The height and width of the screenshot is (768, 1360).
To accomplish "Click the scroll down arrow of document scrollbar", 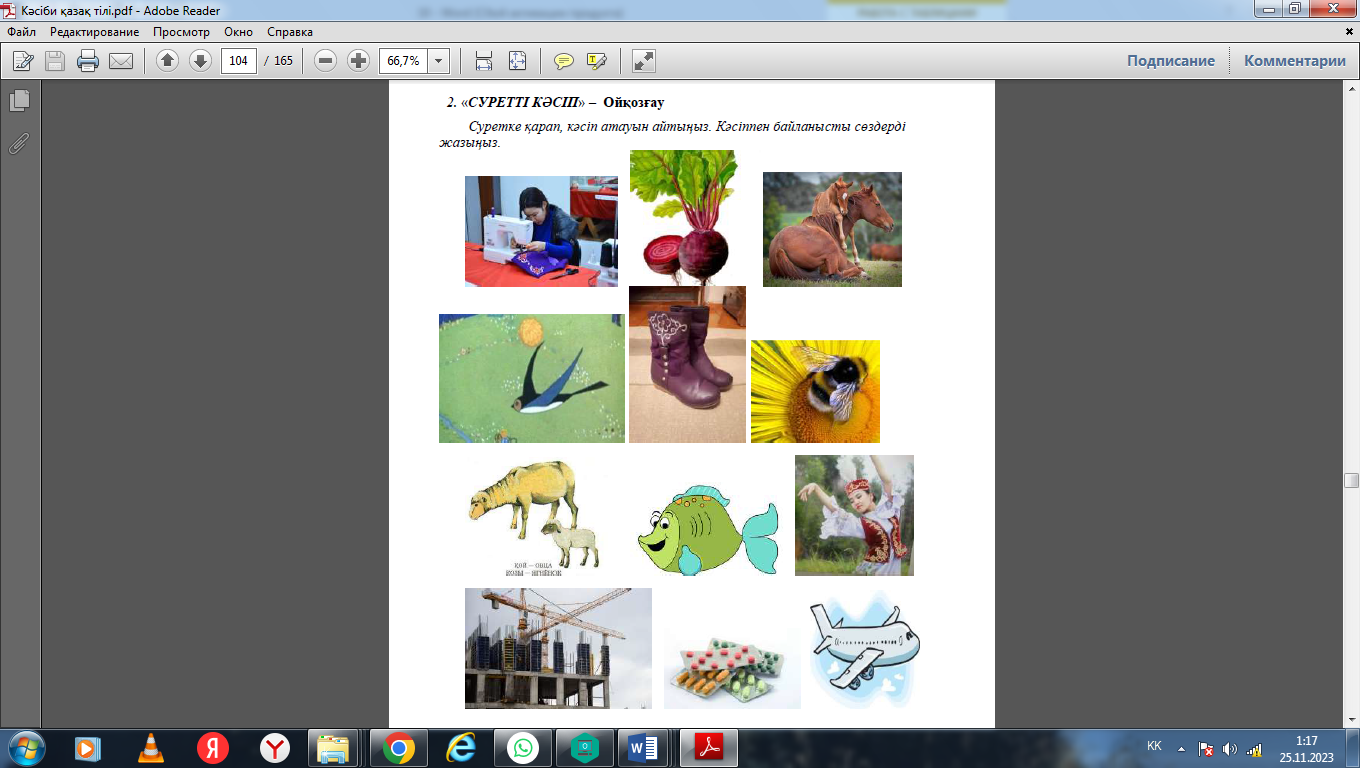I will pyautogui.click(x=1351, y=720).
